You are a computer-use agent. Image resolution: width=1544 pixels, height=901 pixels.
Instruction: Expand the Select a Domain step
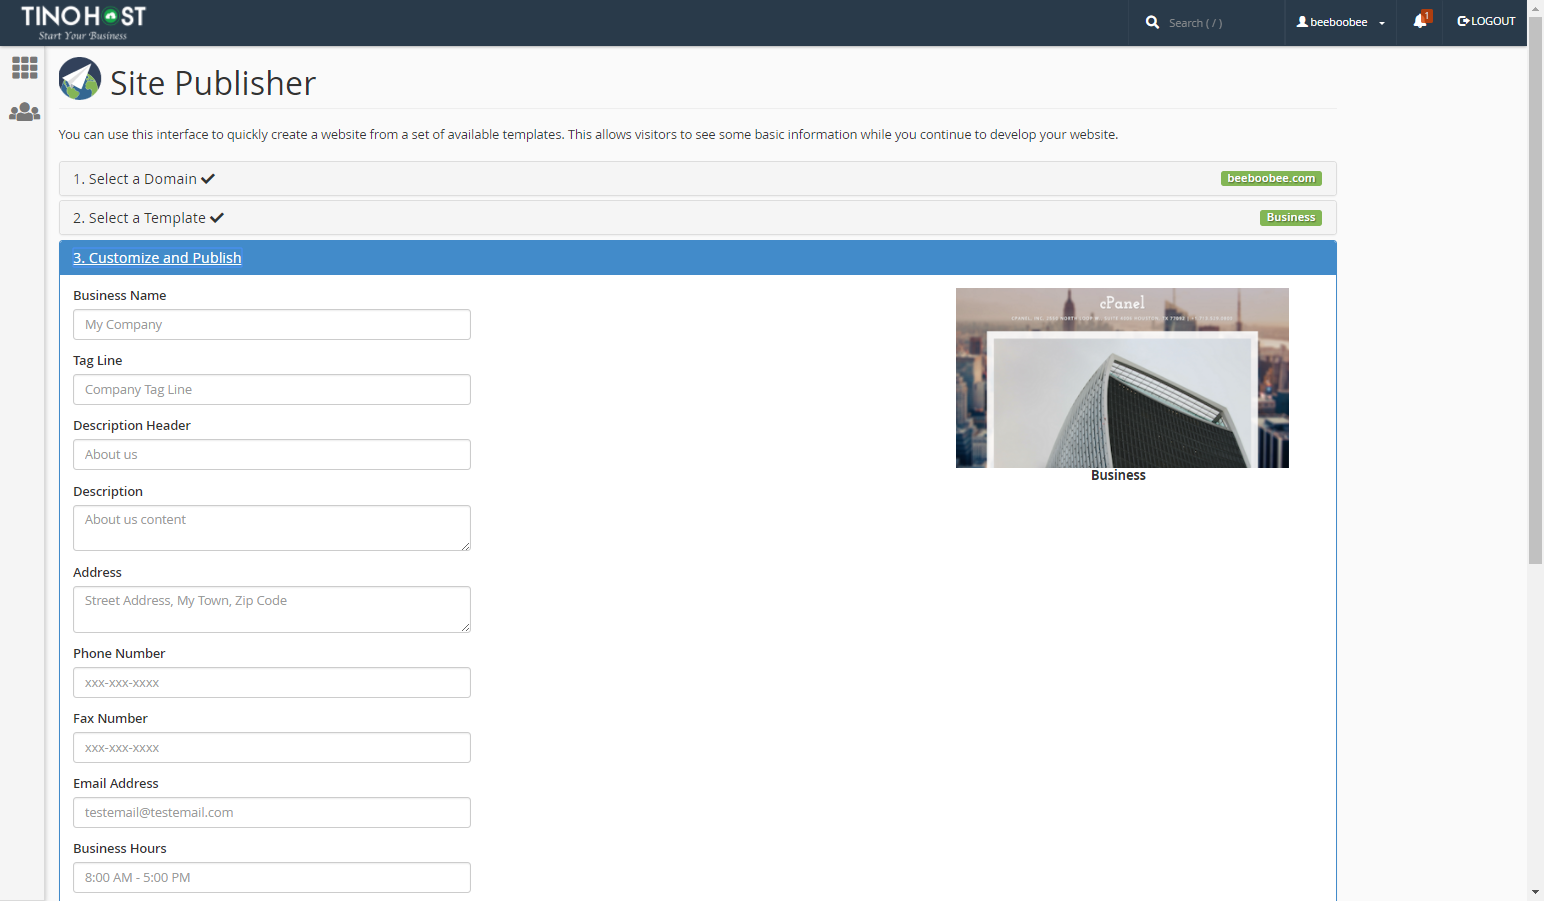click(x=698, y=179)
